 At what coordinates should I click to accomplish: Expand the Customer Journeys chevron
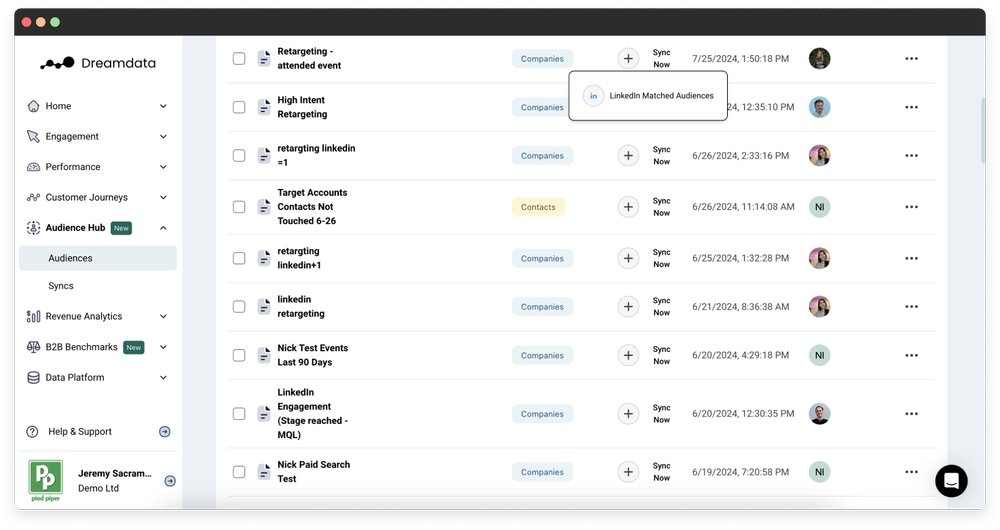tap(163, 198)
